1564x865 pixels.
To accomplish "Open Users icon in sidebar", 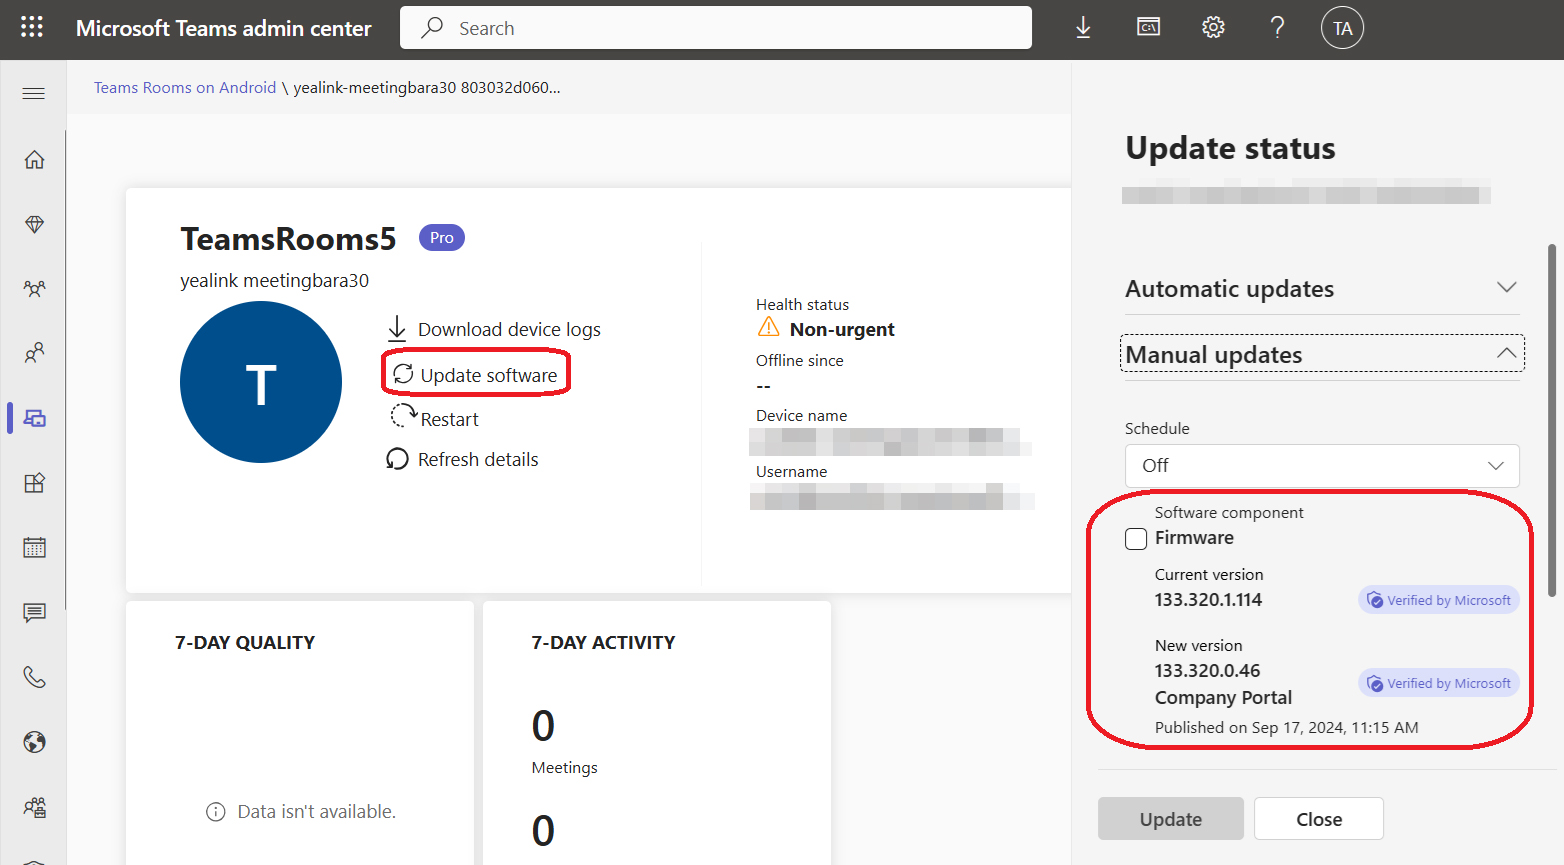I will point(34,353).
